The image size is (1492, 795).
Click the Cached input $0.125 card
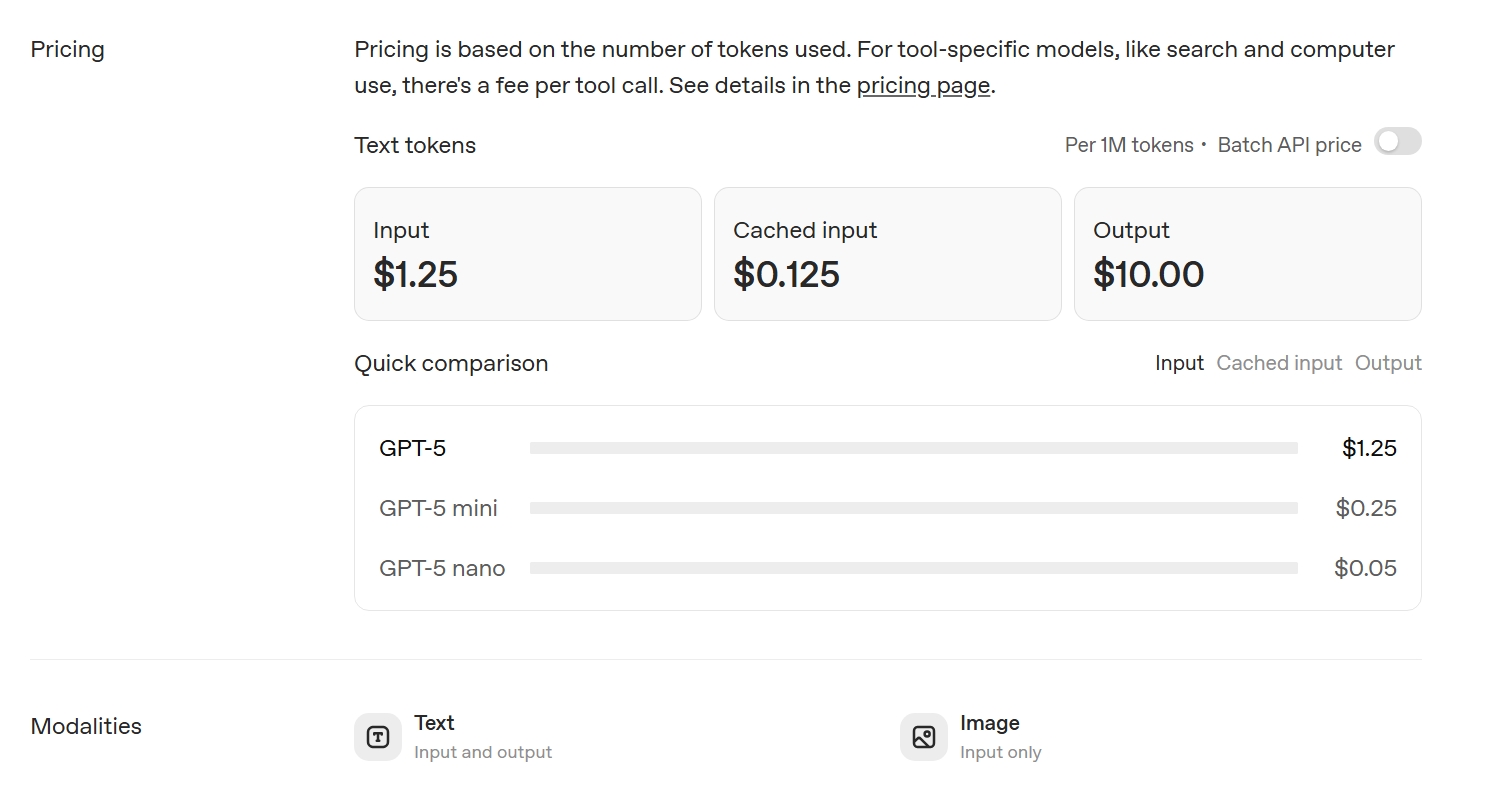pos(887,254)
